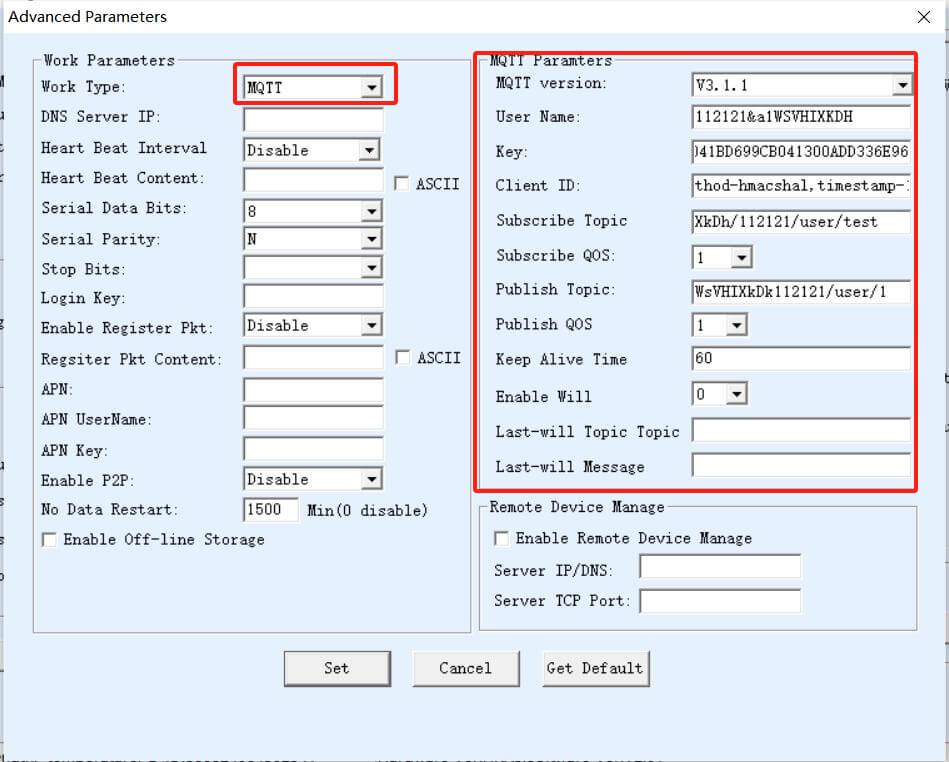This screenshot has height=762, width=949.
Task: Click the Keep Alive Time field
Action: point(801,358)
